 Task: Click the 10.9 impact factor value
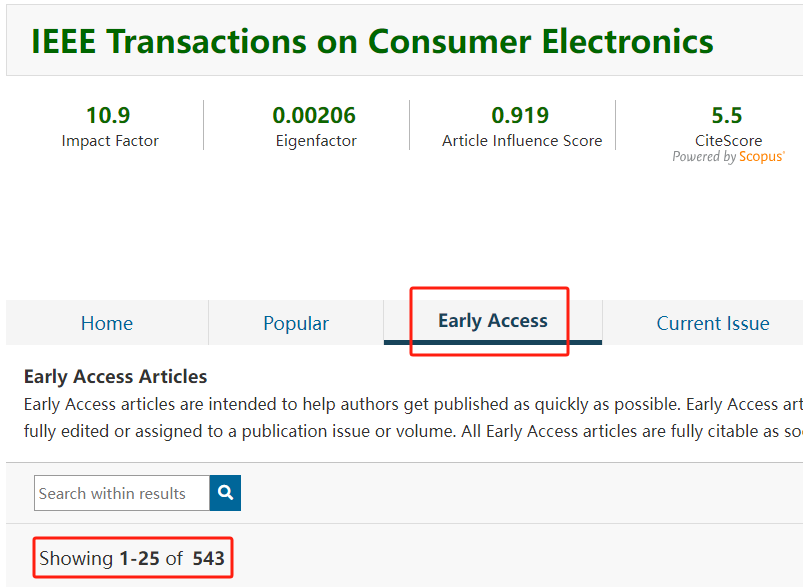108,115
